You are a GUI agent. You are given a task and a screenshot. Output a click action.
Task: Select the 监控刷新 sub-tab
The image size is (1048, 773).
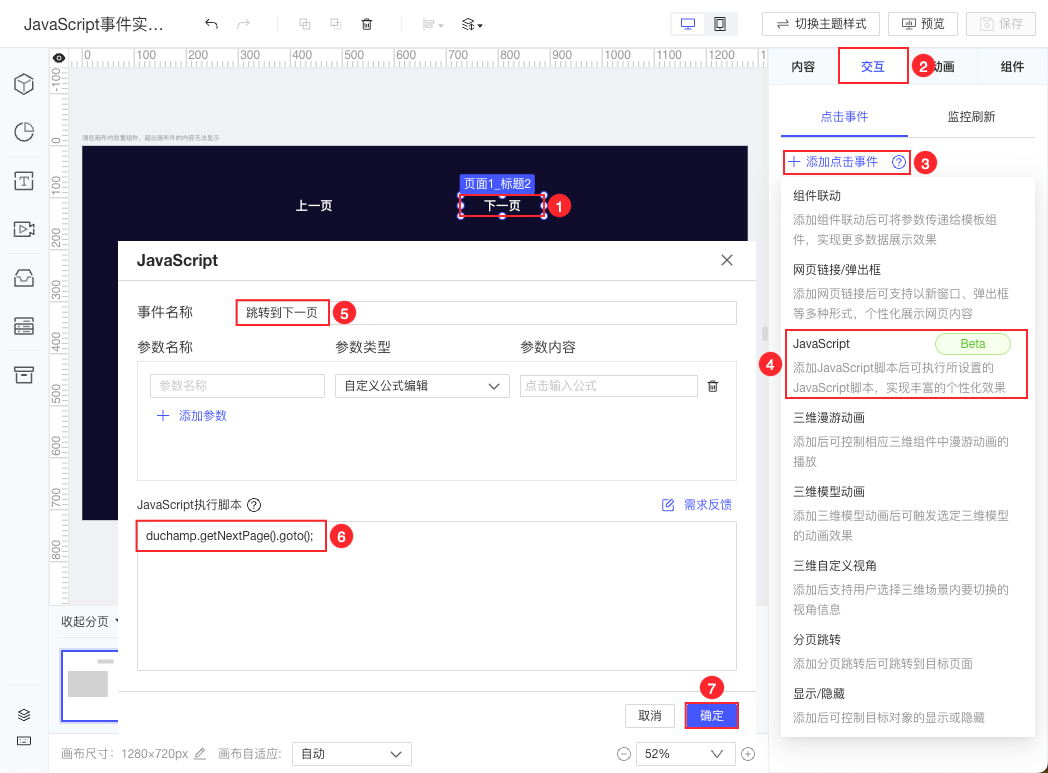click(x=971, y=117)
